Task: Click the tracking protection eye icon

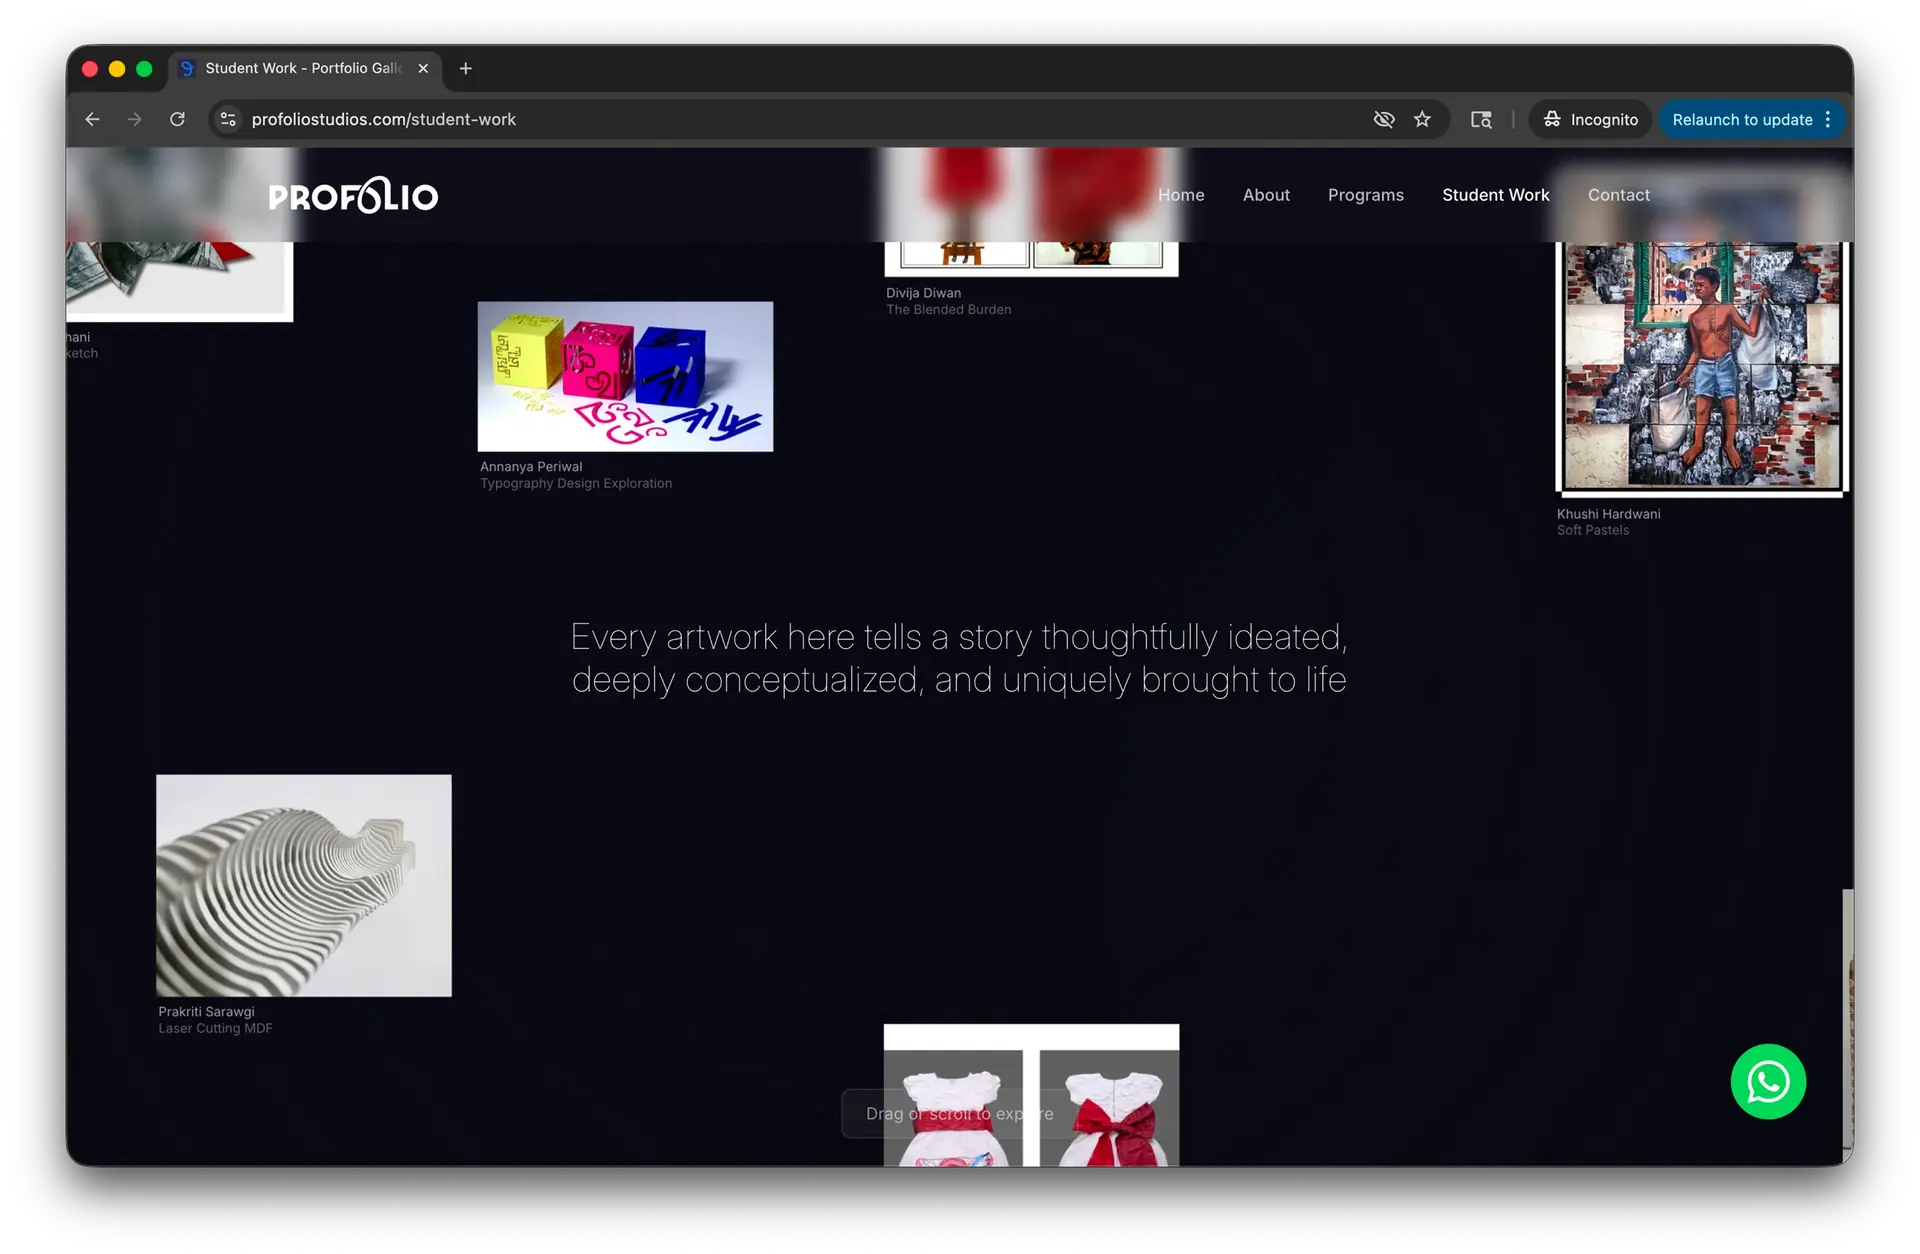Action: (1383, 119)
